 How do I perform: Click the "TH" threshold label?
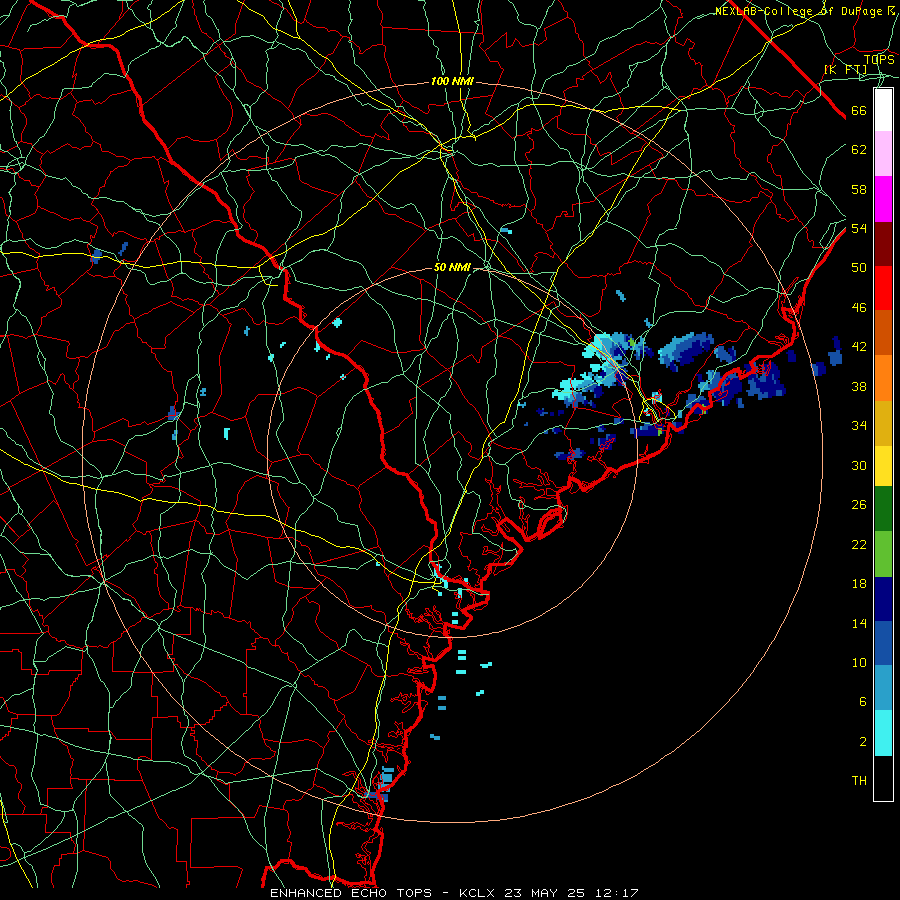coord(859,781)
